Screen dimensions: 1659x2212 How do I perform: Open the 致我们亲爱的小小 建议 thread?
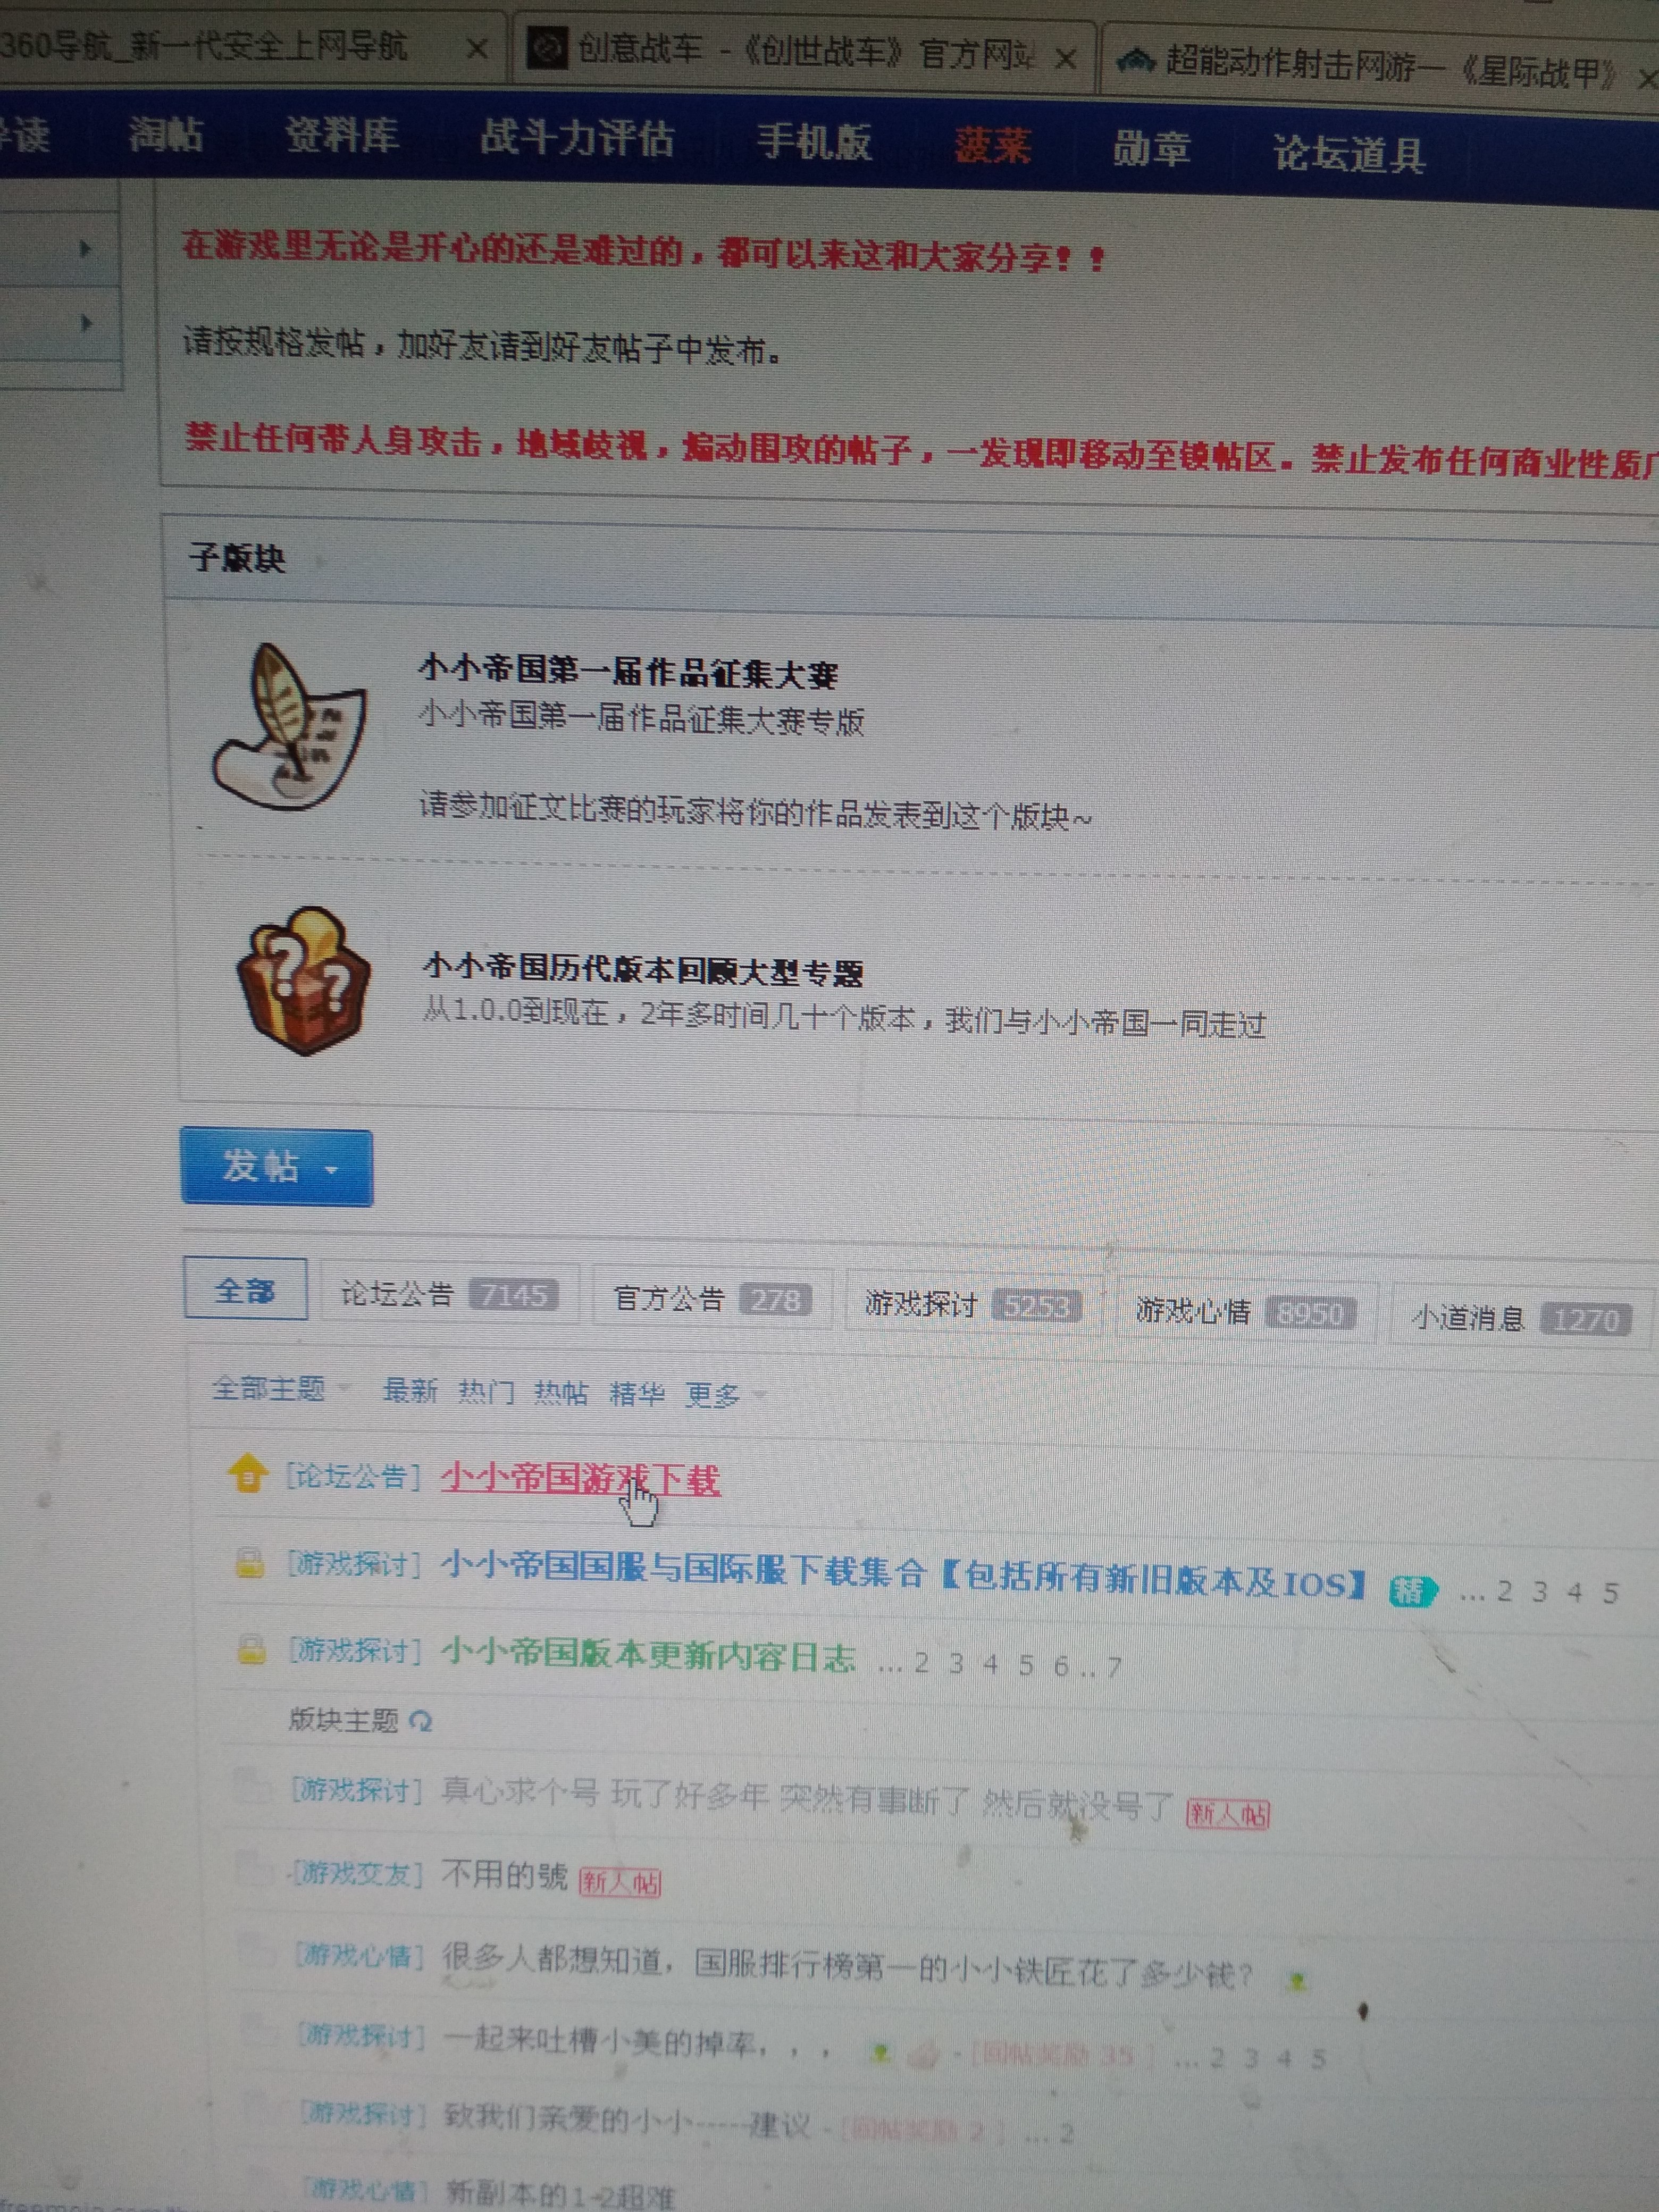point(627,2119)
